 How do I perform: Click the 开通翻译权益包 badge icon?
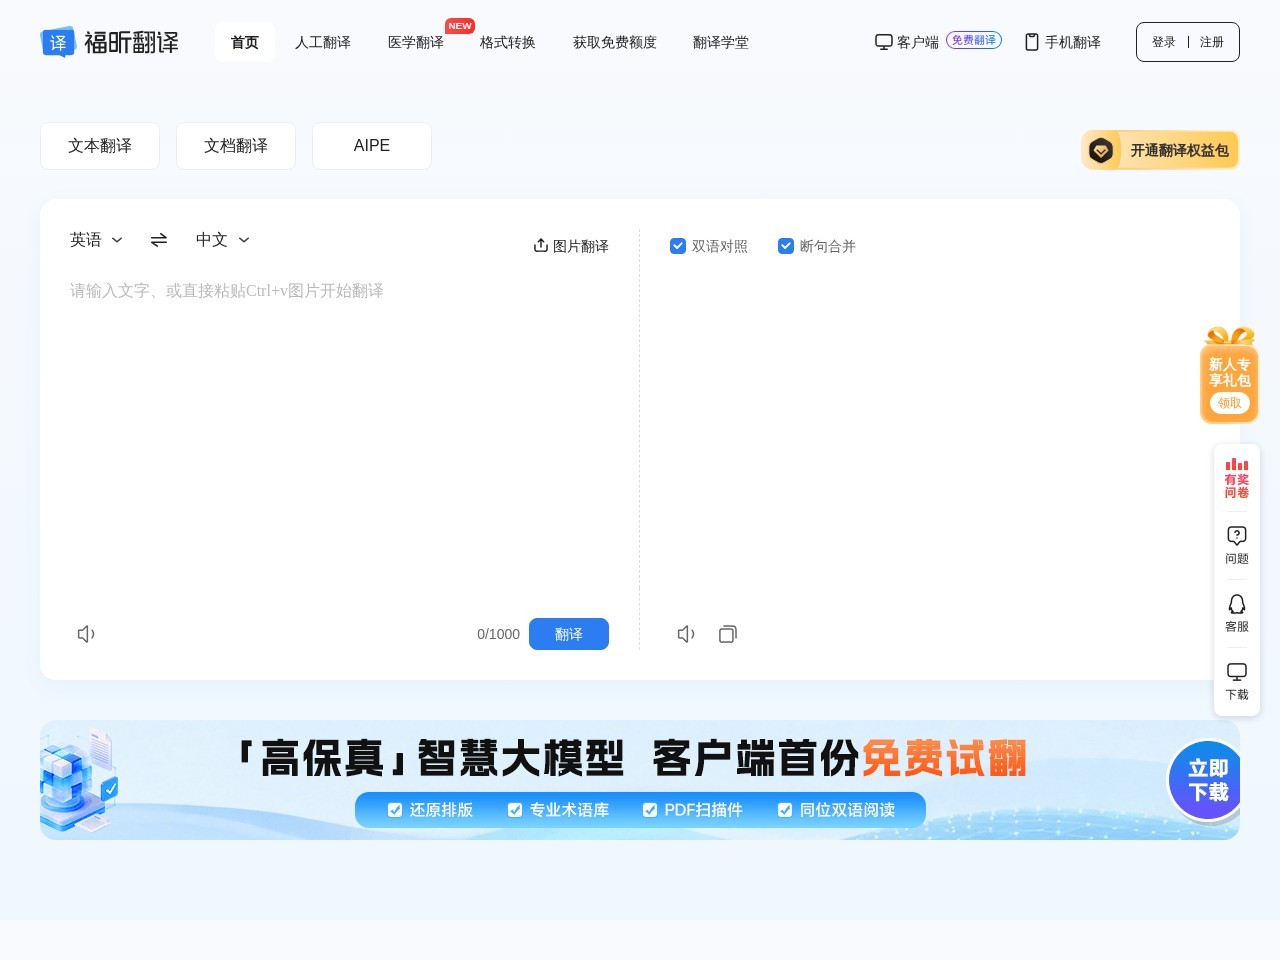tap(1101, 150)
